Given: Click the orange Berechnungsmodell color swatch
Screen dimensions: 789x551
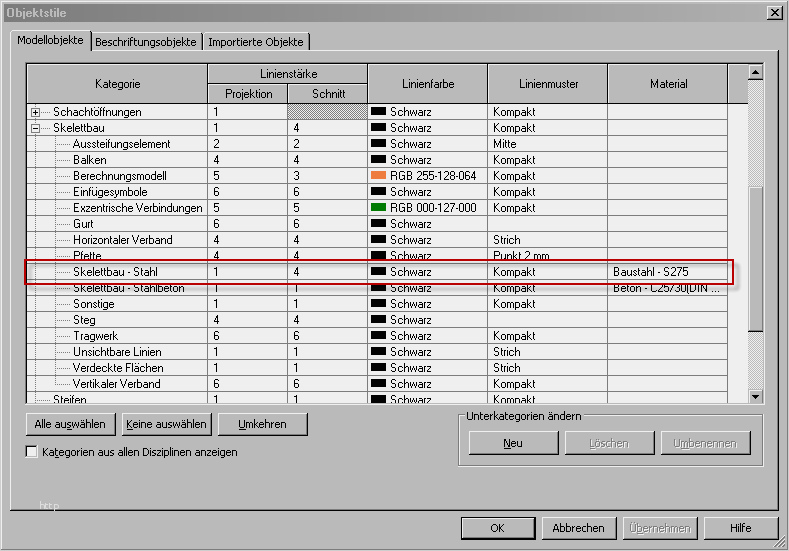Looking at the screenshot, I should (379, 176).
